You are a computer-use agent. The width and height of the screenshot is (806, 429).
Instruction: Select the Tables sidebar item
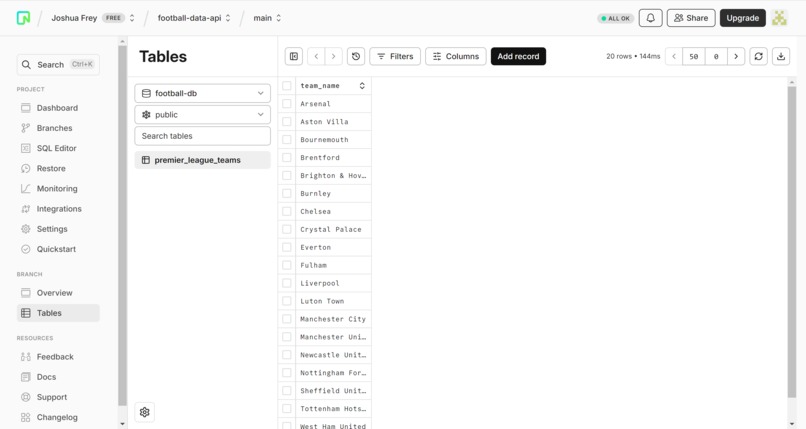(x=58, y=313)
